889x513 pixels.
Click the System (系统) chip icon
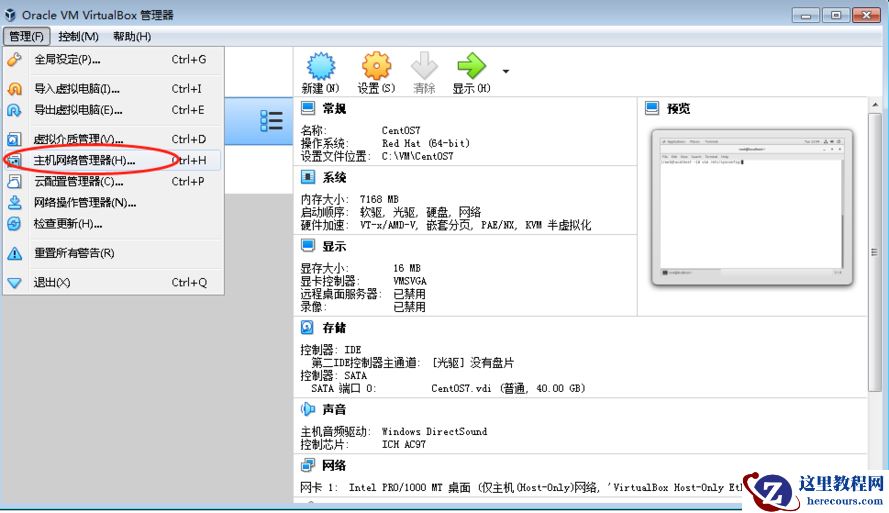coord(308,177)
